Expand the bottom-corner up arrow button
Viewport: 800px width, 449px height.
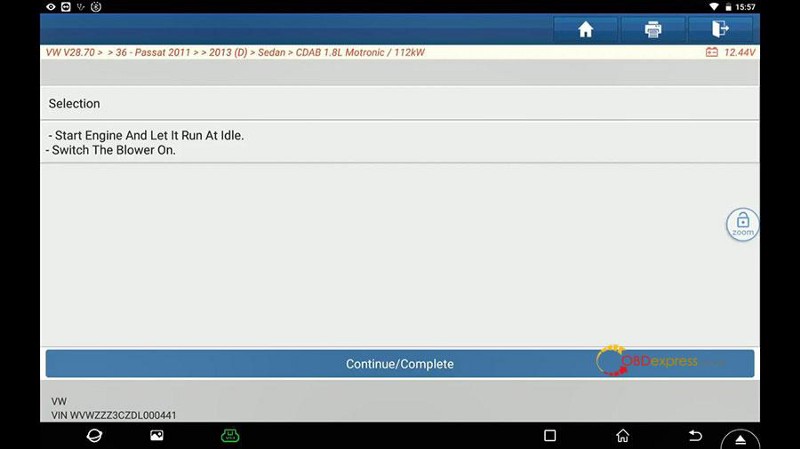click(740, 439)
